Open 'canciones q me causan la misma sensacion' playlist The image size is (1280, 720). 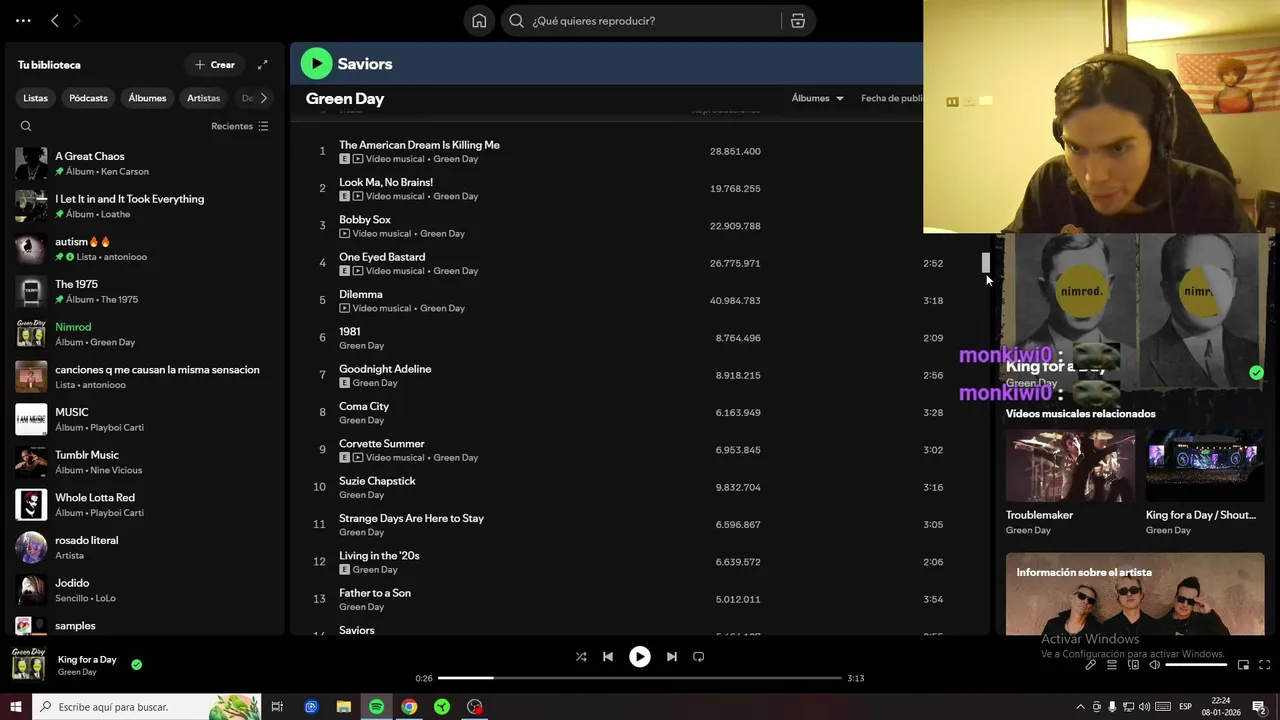tap(143, 377)
